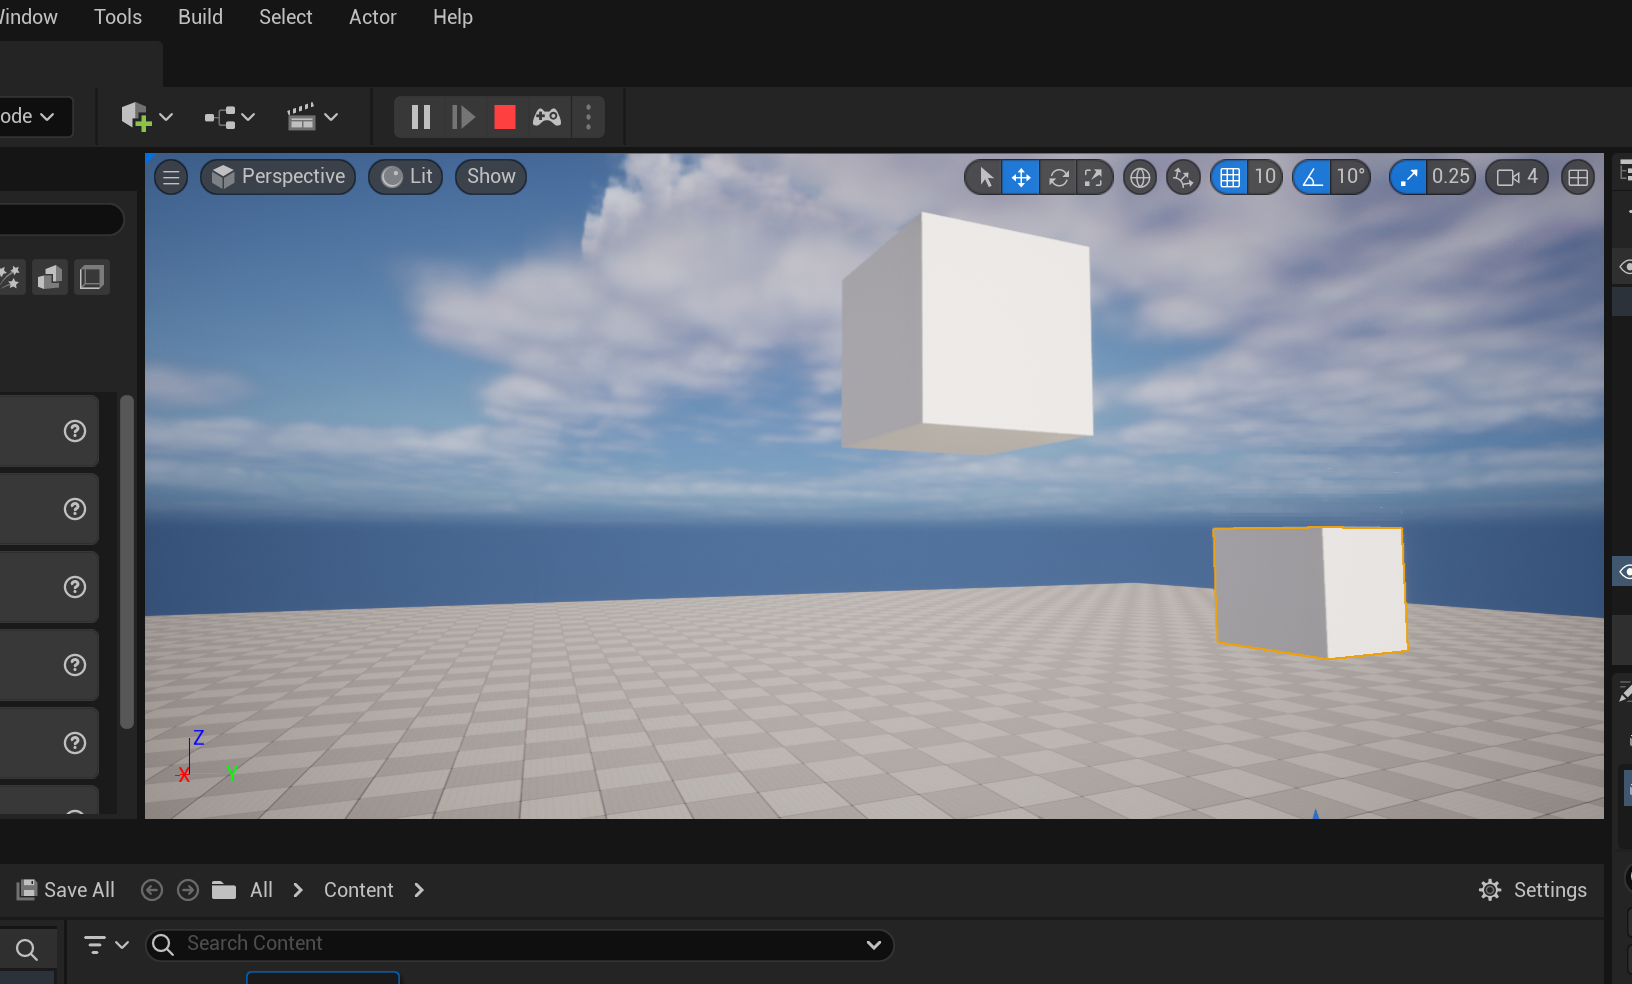Open the viewport Show menu

click(x=491, y=177)
